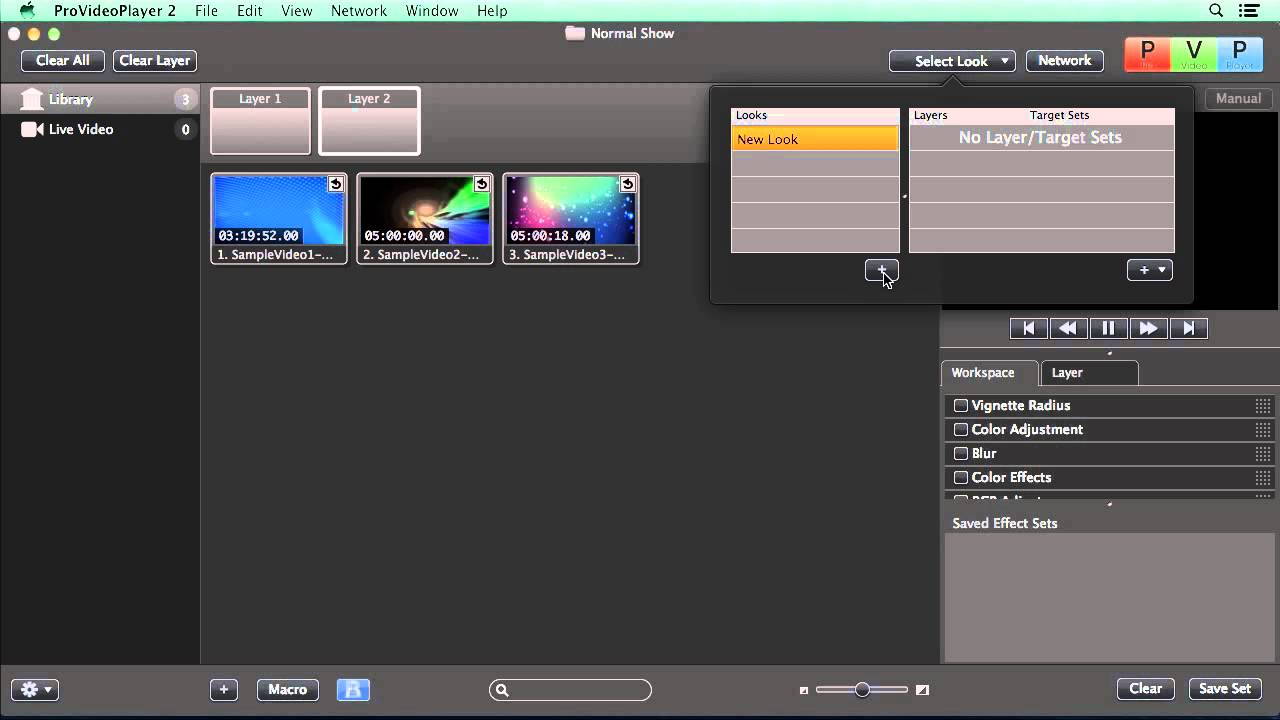Toggle loop icon on SampleVideo3 thumbnail
This screenshot has width=1280, height=720.
click(x=627, y=184)
